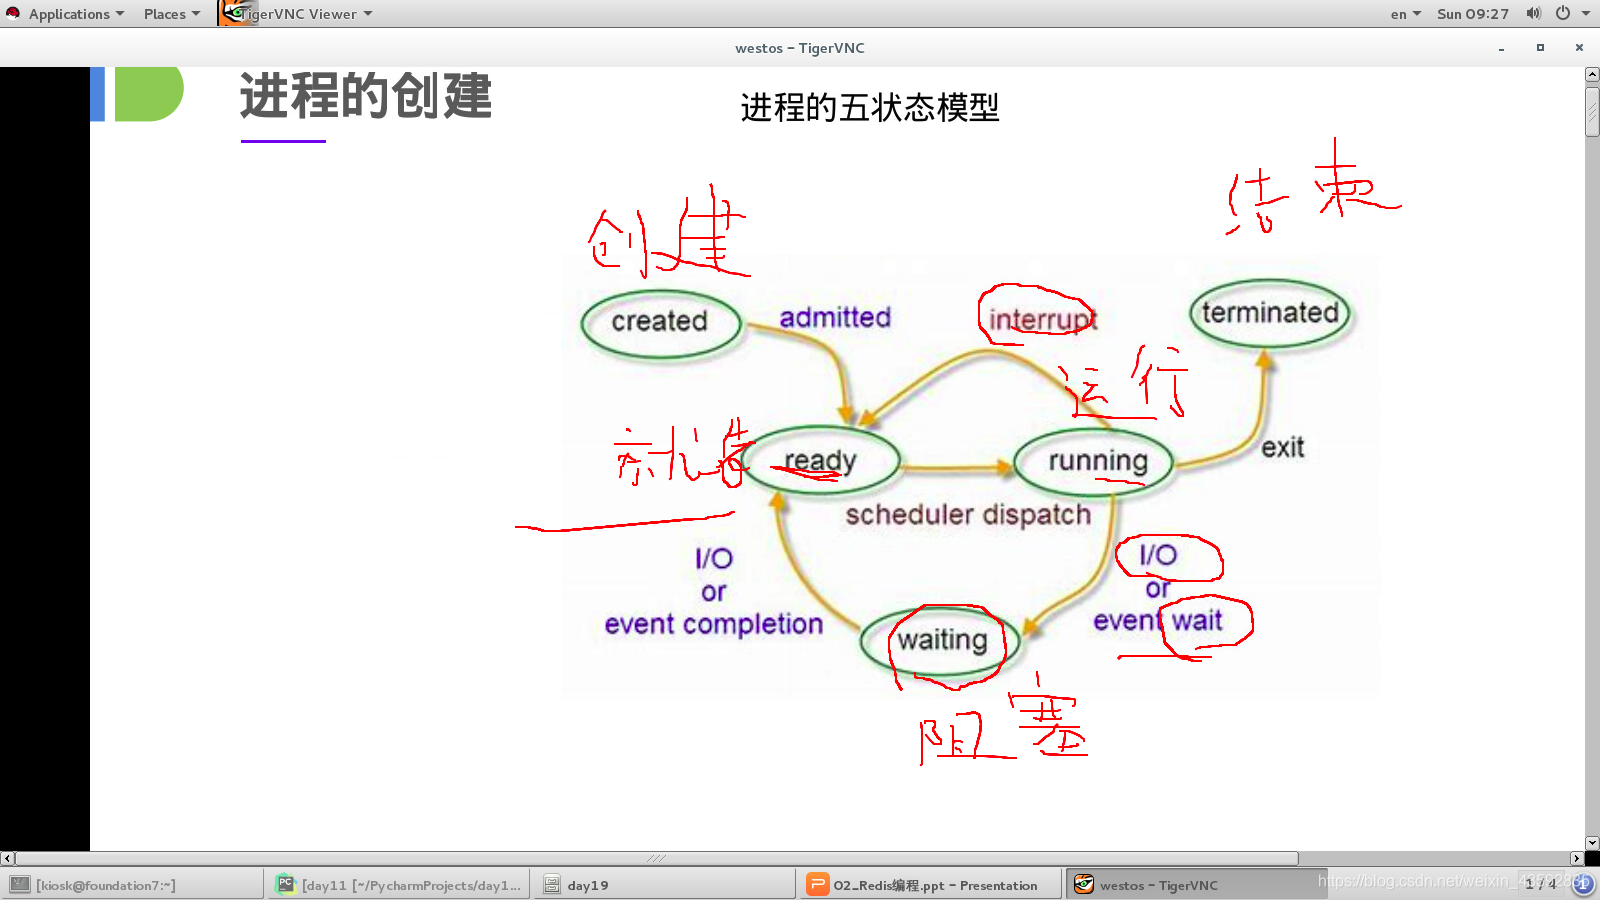Open the Places menu
This screenshot has height=900, width=1600.
pyautogui.click(x=171, y=14)
